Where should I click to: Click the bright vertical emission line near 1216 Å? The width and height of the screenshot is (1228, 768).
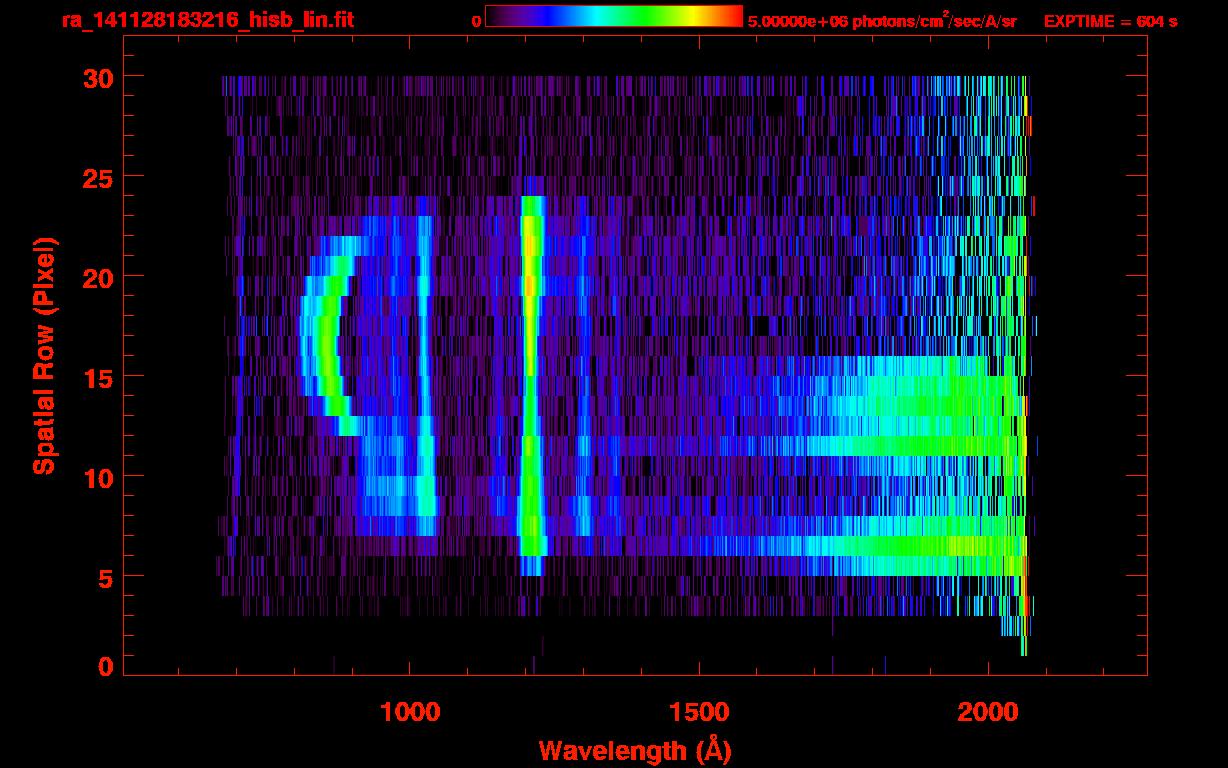(530, 385)
